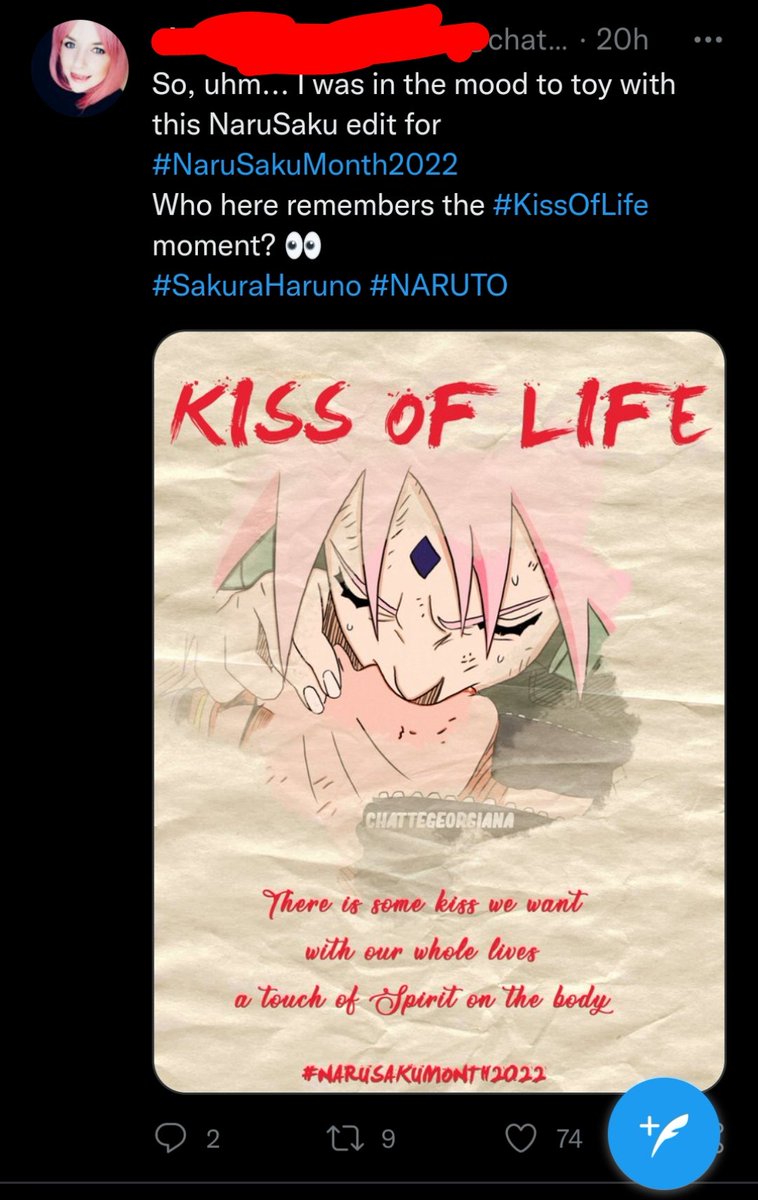View the Kiss of Life poster image
Image resolution: width=758 pixels, height=1200 pixels.
pyautogui.click(x=439, y=712)
